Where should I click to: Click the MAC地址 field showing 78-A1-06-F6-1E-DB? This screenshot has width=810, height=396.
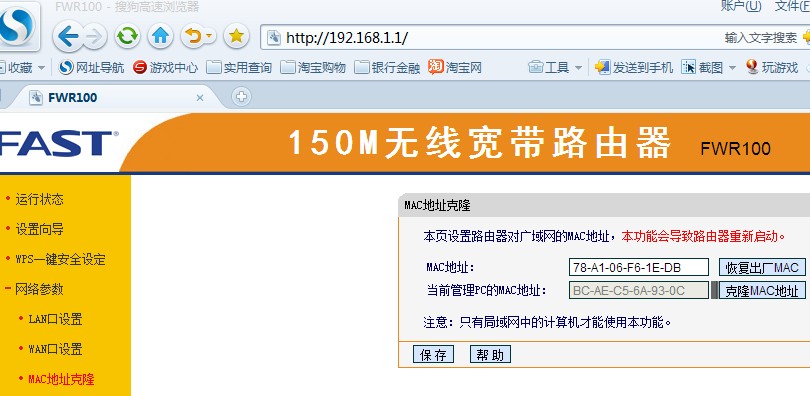pyautogui.click(x=638, y=267)
